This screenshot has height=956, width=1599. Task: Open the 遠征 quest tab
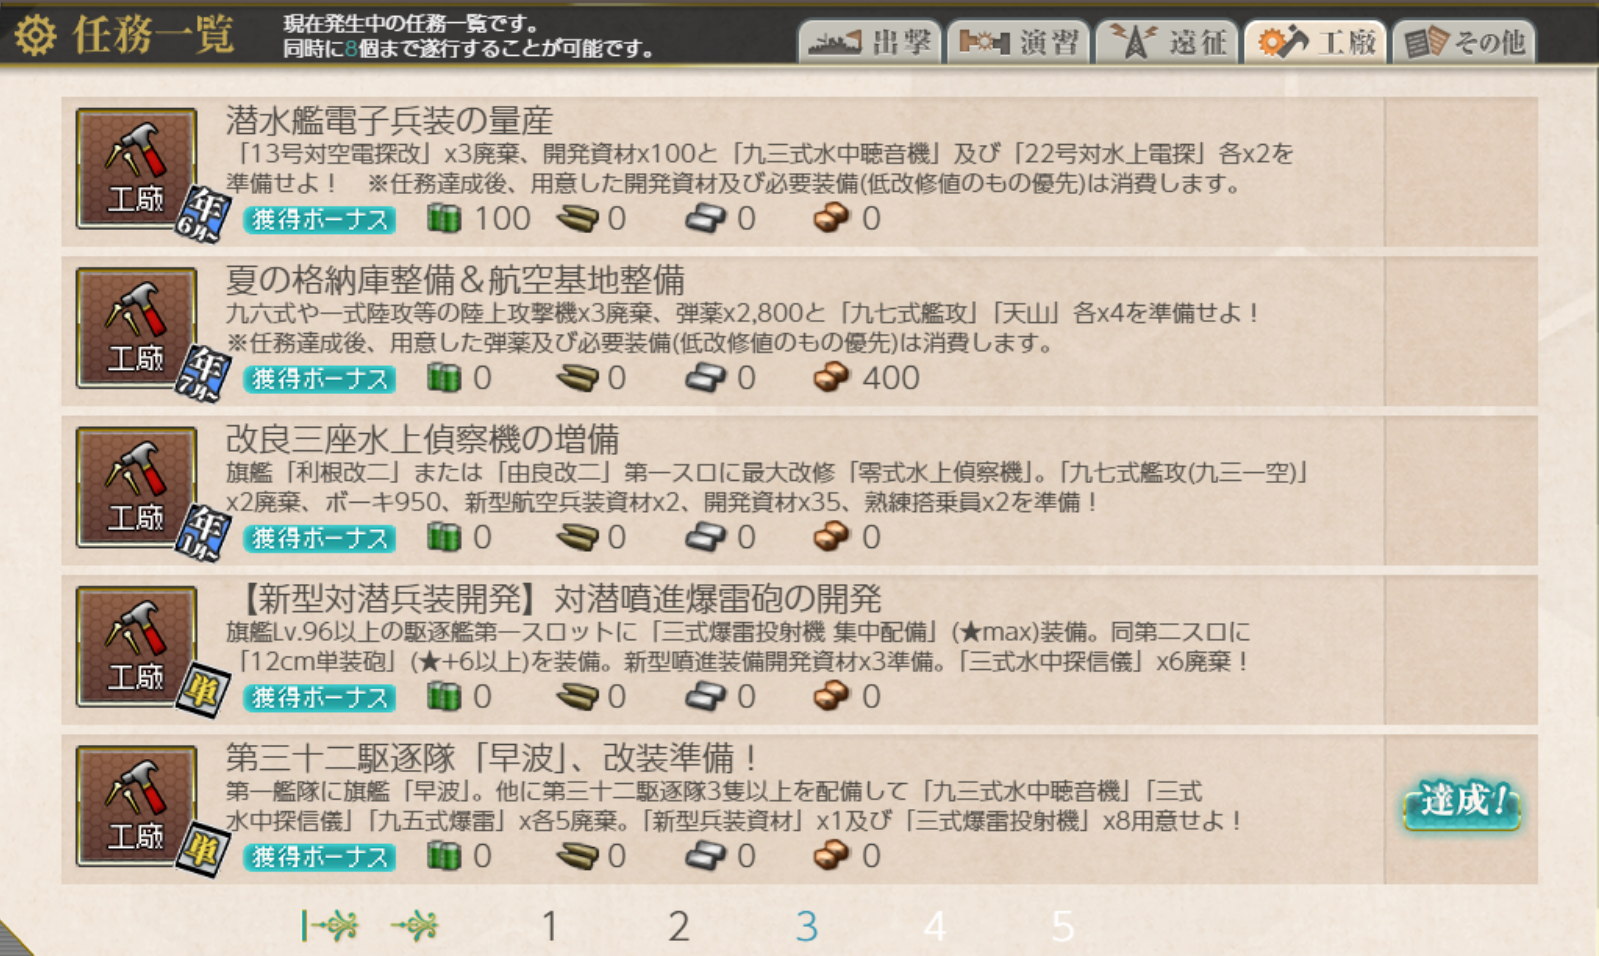(1167, 42)
